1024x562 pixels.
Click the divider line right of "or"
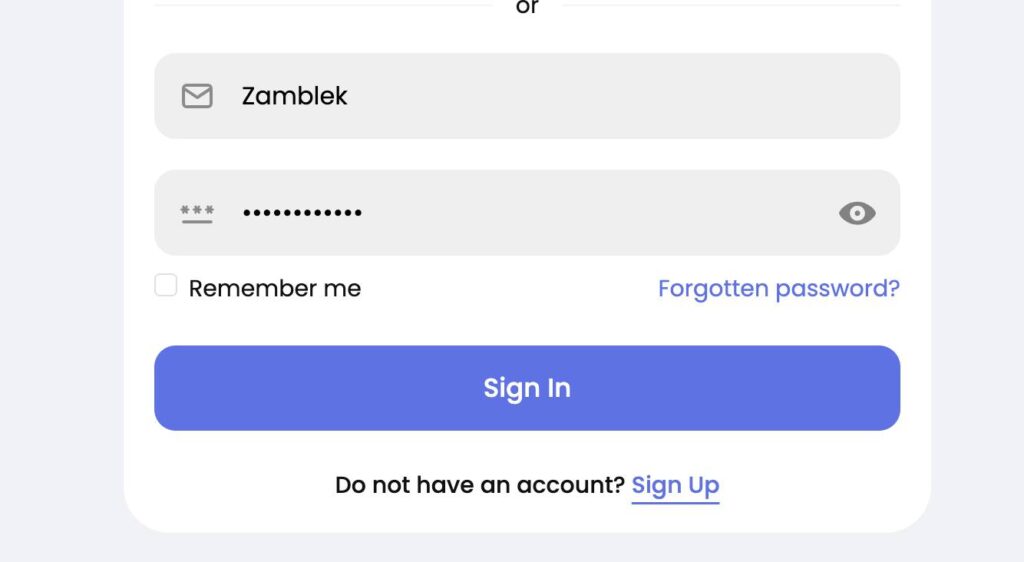click(731, 5)
